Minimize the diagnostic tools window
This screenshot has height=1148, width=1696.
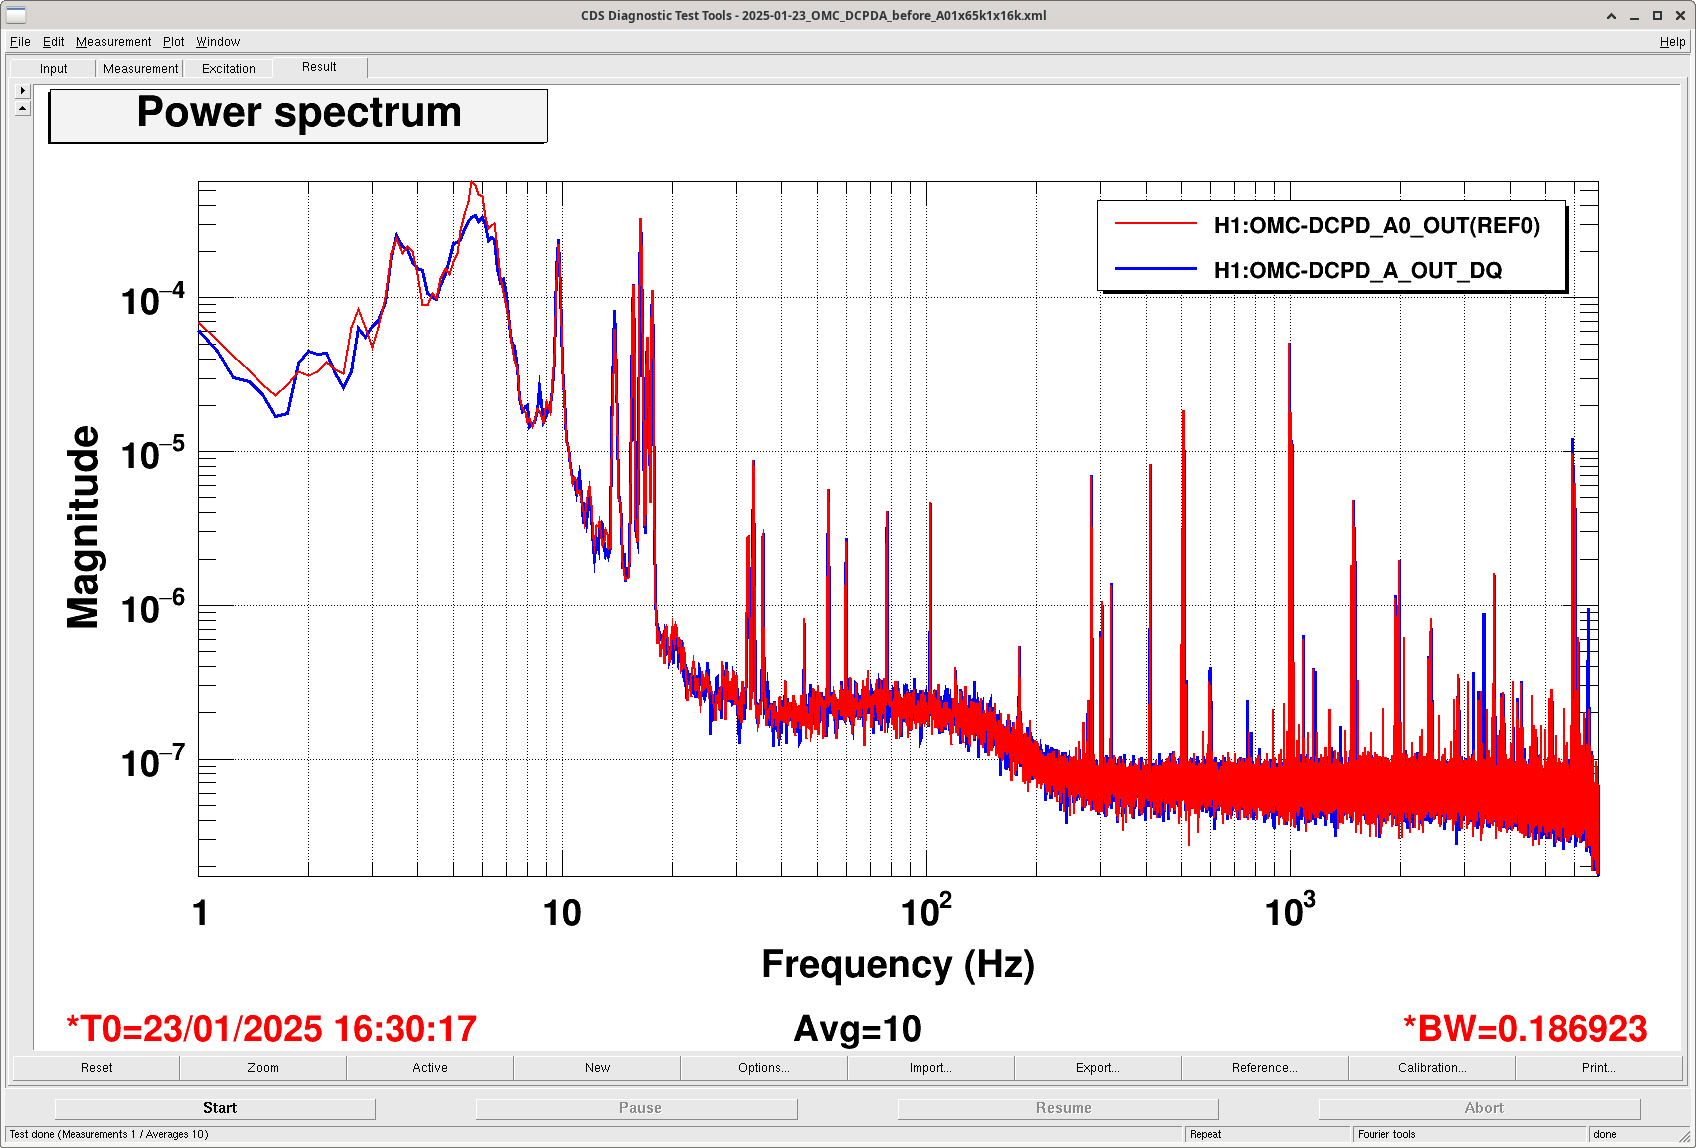click(1634, 16)
